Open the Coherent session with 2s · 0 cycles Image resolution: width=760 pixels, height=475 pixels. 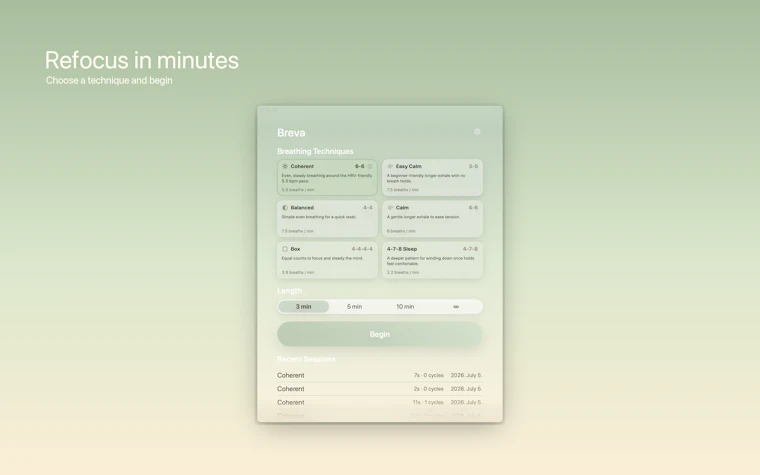click(x=380, y=389)
